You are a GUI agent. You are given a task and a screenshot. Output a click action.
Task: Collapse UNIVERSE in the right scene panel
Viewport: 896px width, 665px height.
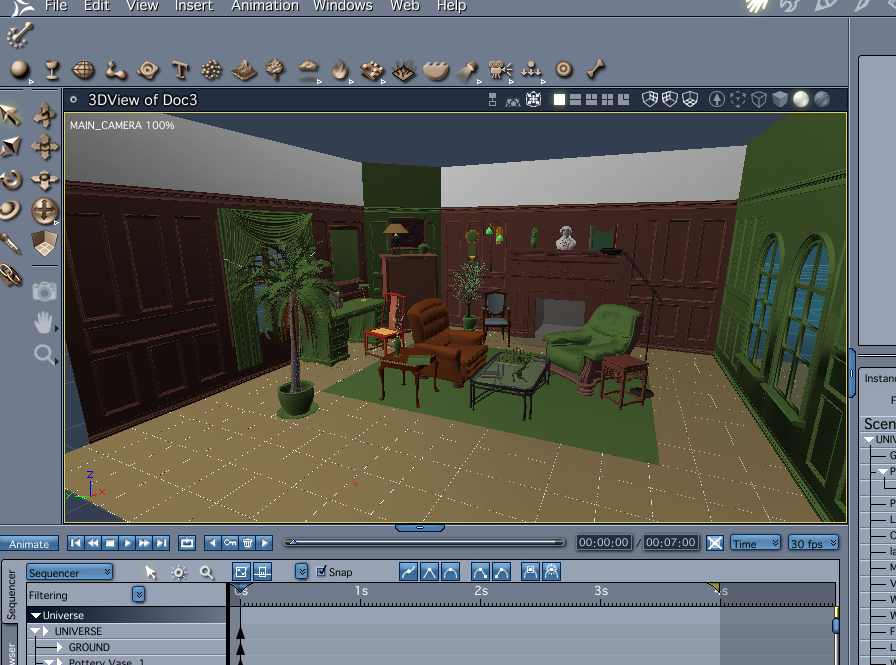869,439
